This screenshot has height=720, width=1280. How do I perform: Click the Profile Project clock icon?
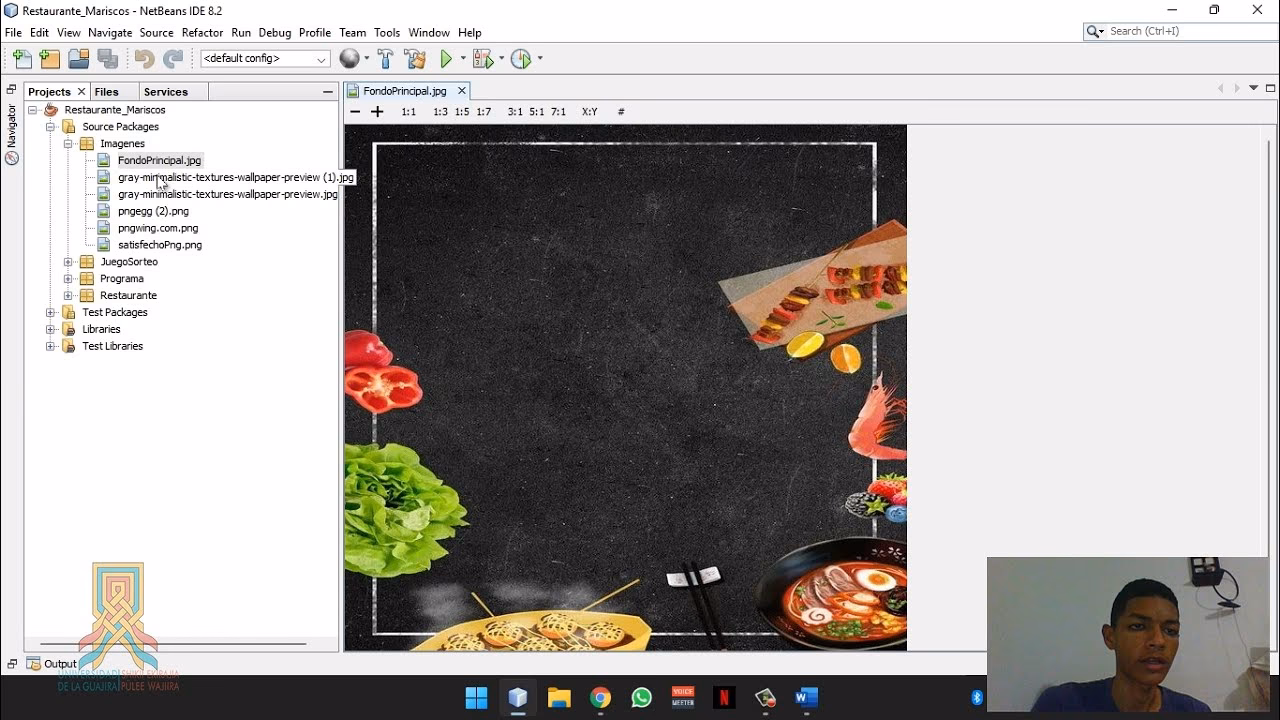(521, 59)
